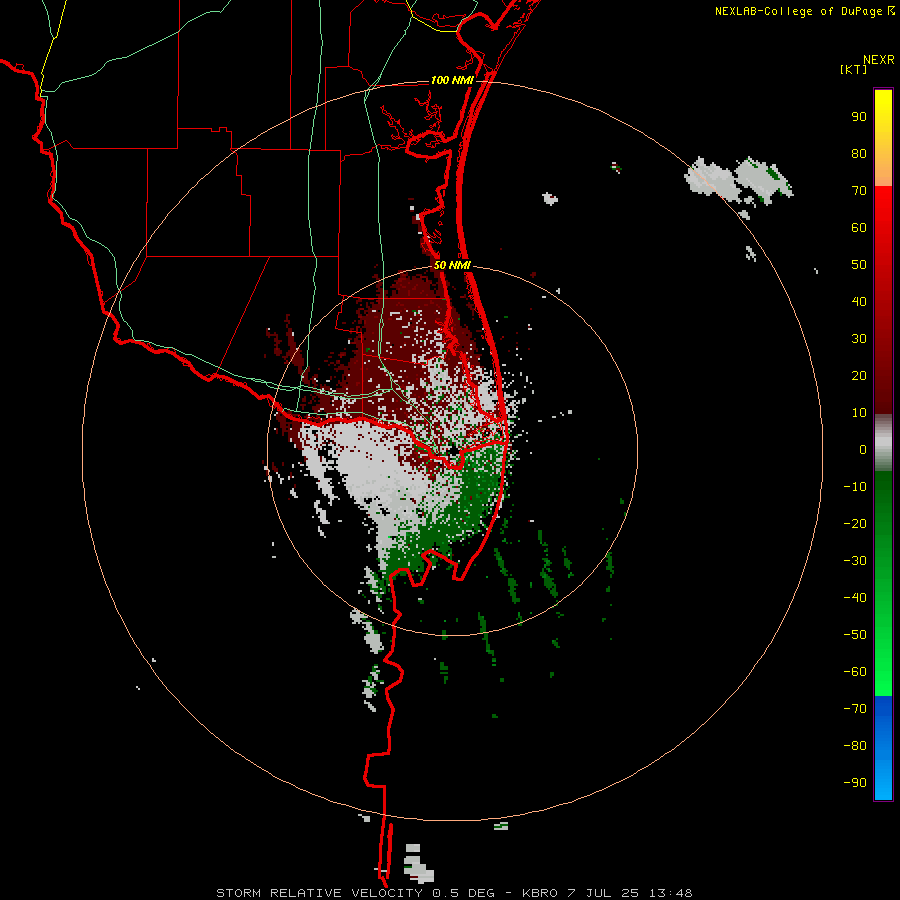Click the positive 20 scale value
This screenshot has width=900, height=900.
click(859, 375)
